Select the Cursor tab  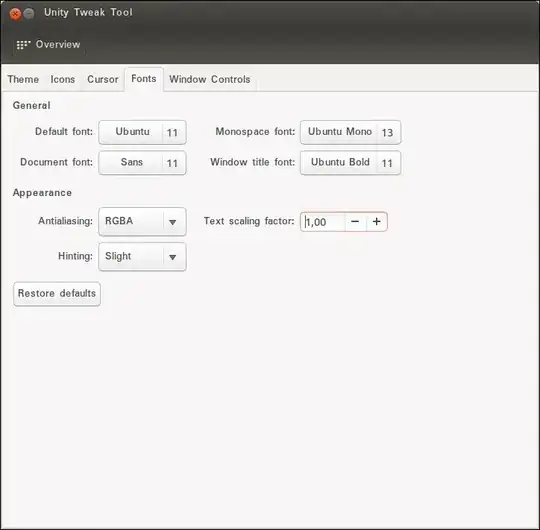(103, 79)
